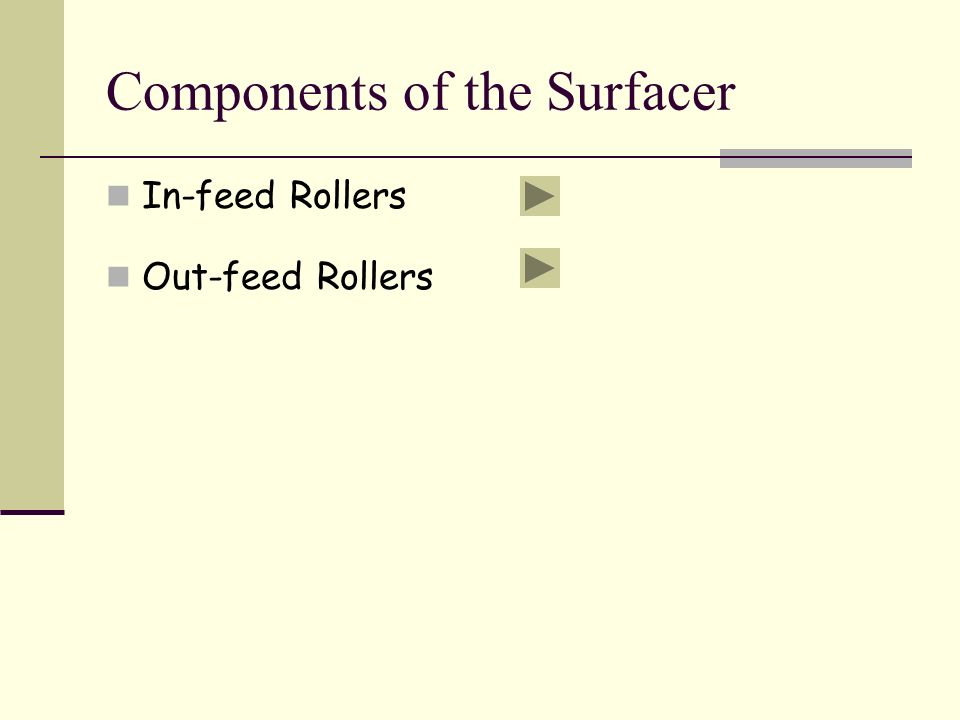The width and height of the screenshot is (960, 720).
Task: Select the gray square bullet before In-feed Rollers
Action: coord(118,197)
